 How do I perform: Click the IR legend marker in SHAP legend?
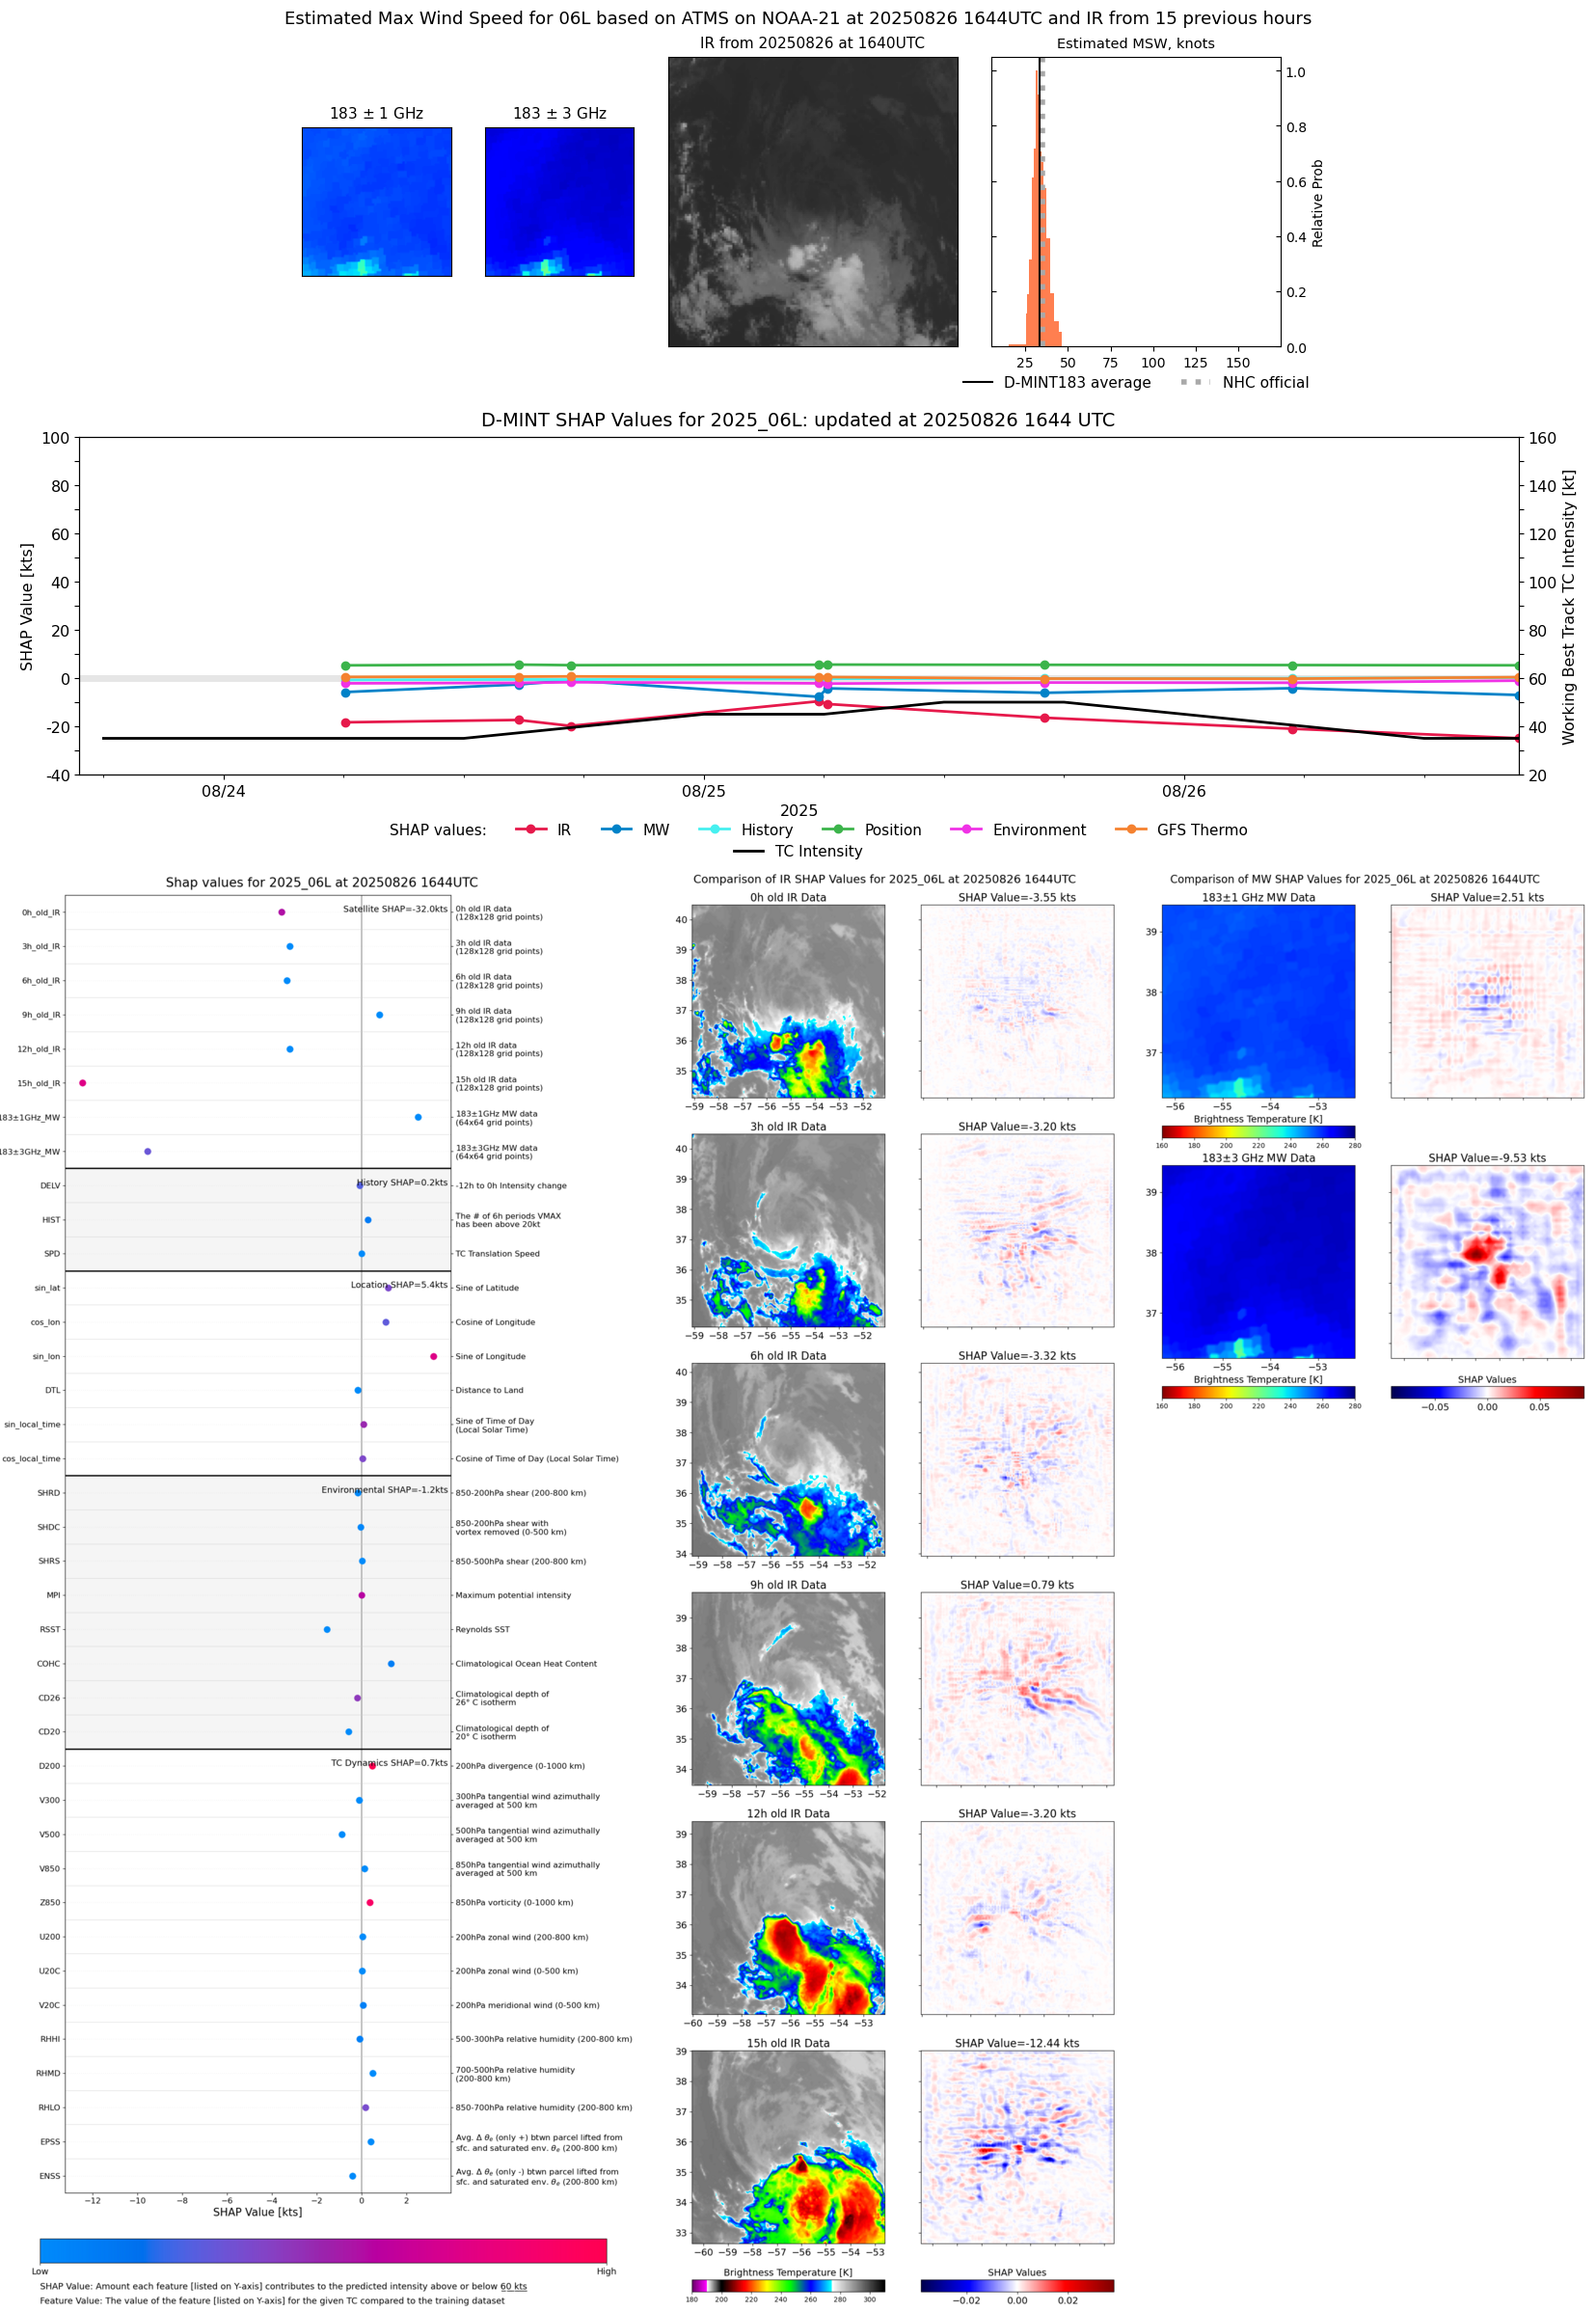pyautogui.click(x=531, y=829)
